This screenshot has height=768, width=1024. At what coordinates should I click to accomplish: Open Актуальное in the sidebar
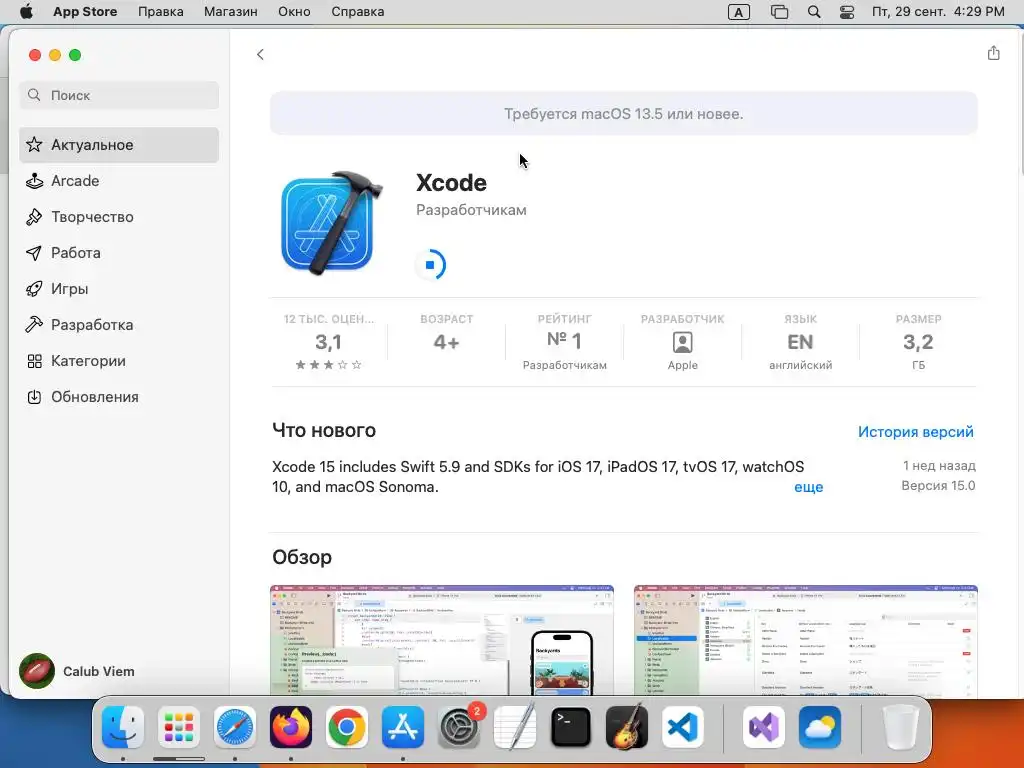pyautogui.click(x=119, y=145)
